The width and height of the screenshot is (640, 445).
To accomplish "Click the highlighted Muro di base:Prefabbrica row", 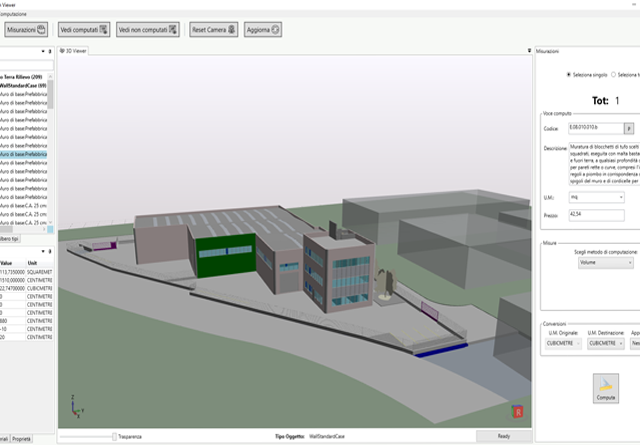I will pyautogui.click(x=23, y=154).
